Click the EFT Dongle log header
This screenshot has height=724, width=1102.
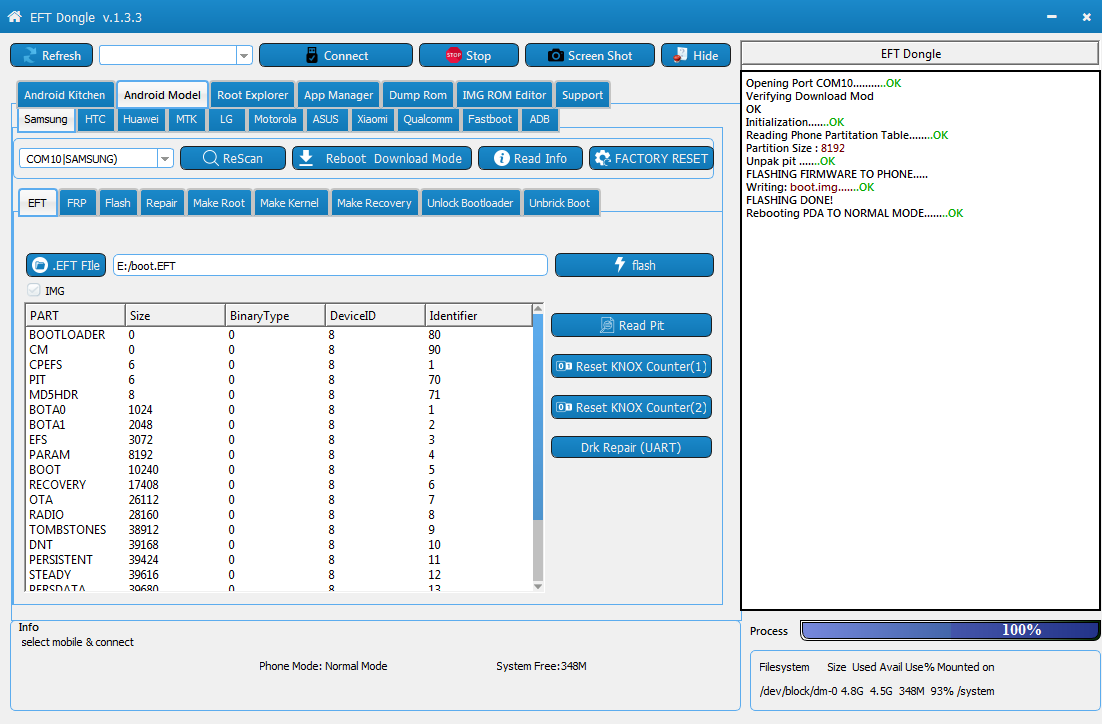pos(919,54)
